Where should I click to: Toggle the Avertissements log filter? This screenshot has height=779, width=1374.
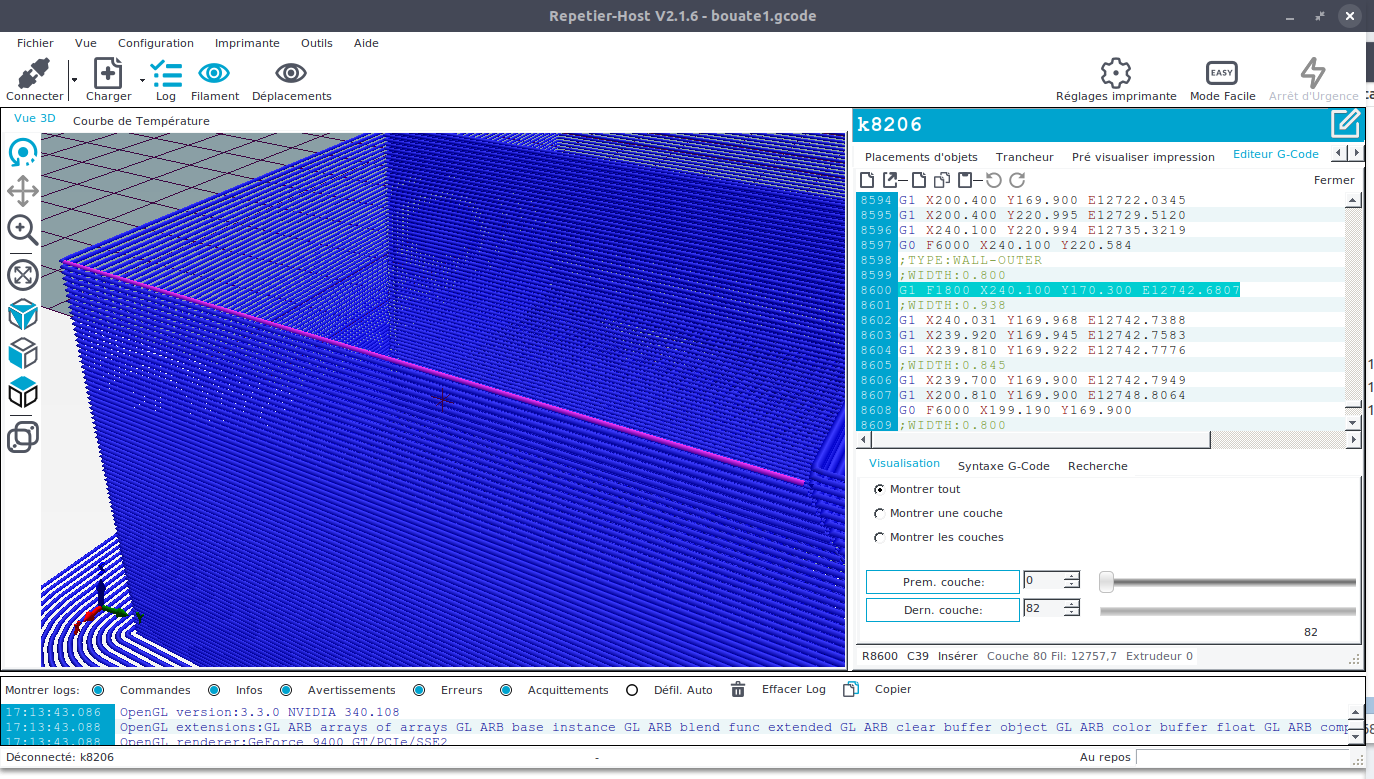coord(286,690)
